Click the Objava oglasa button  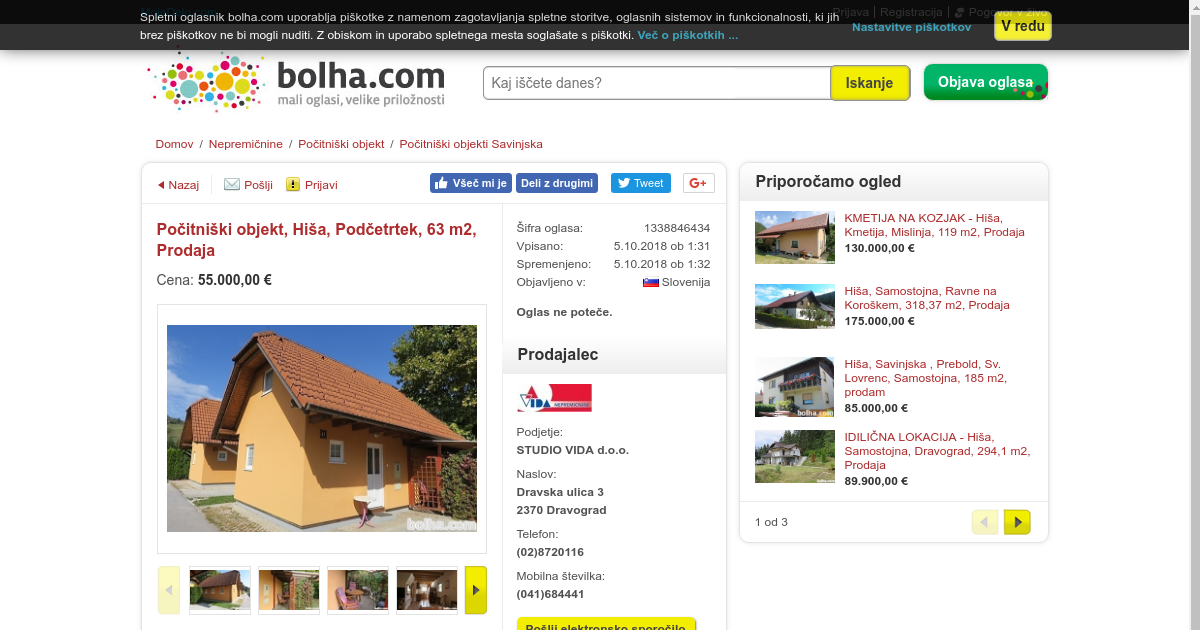(x=986, y=82)
